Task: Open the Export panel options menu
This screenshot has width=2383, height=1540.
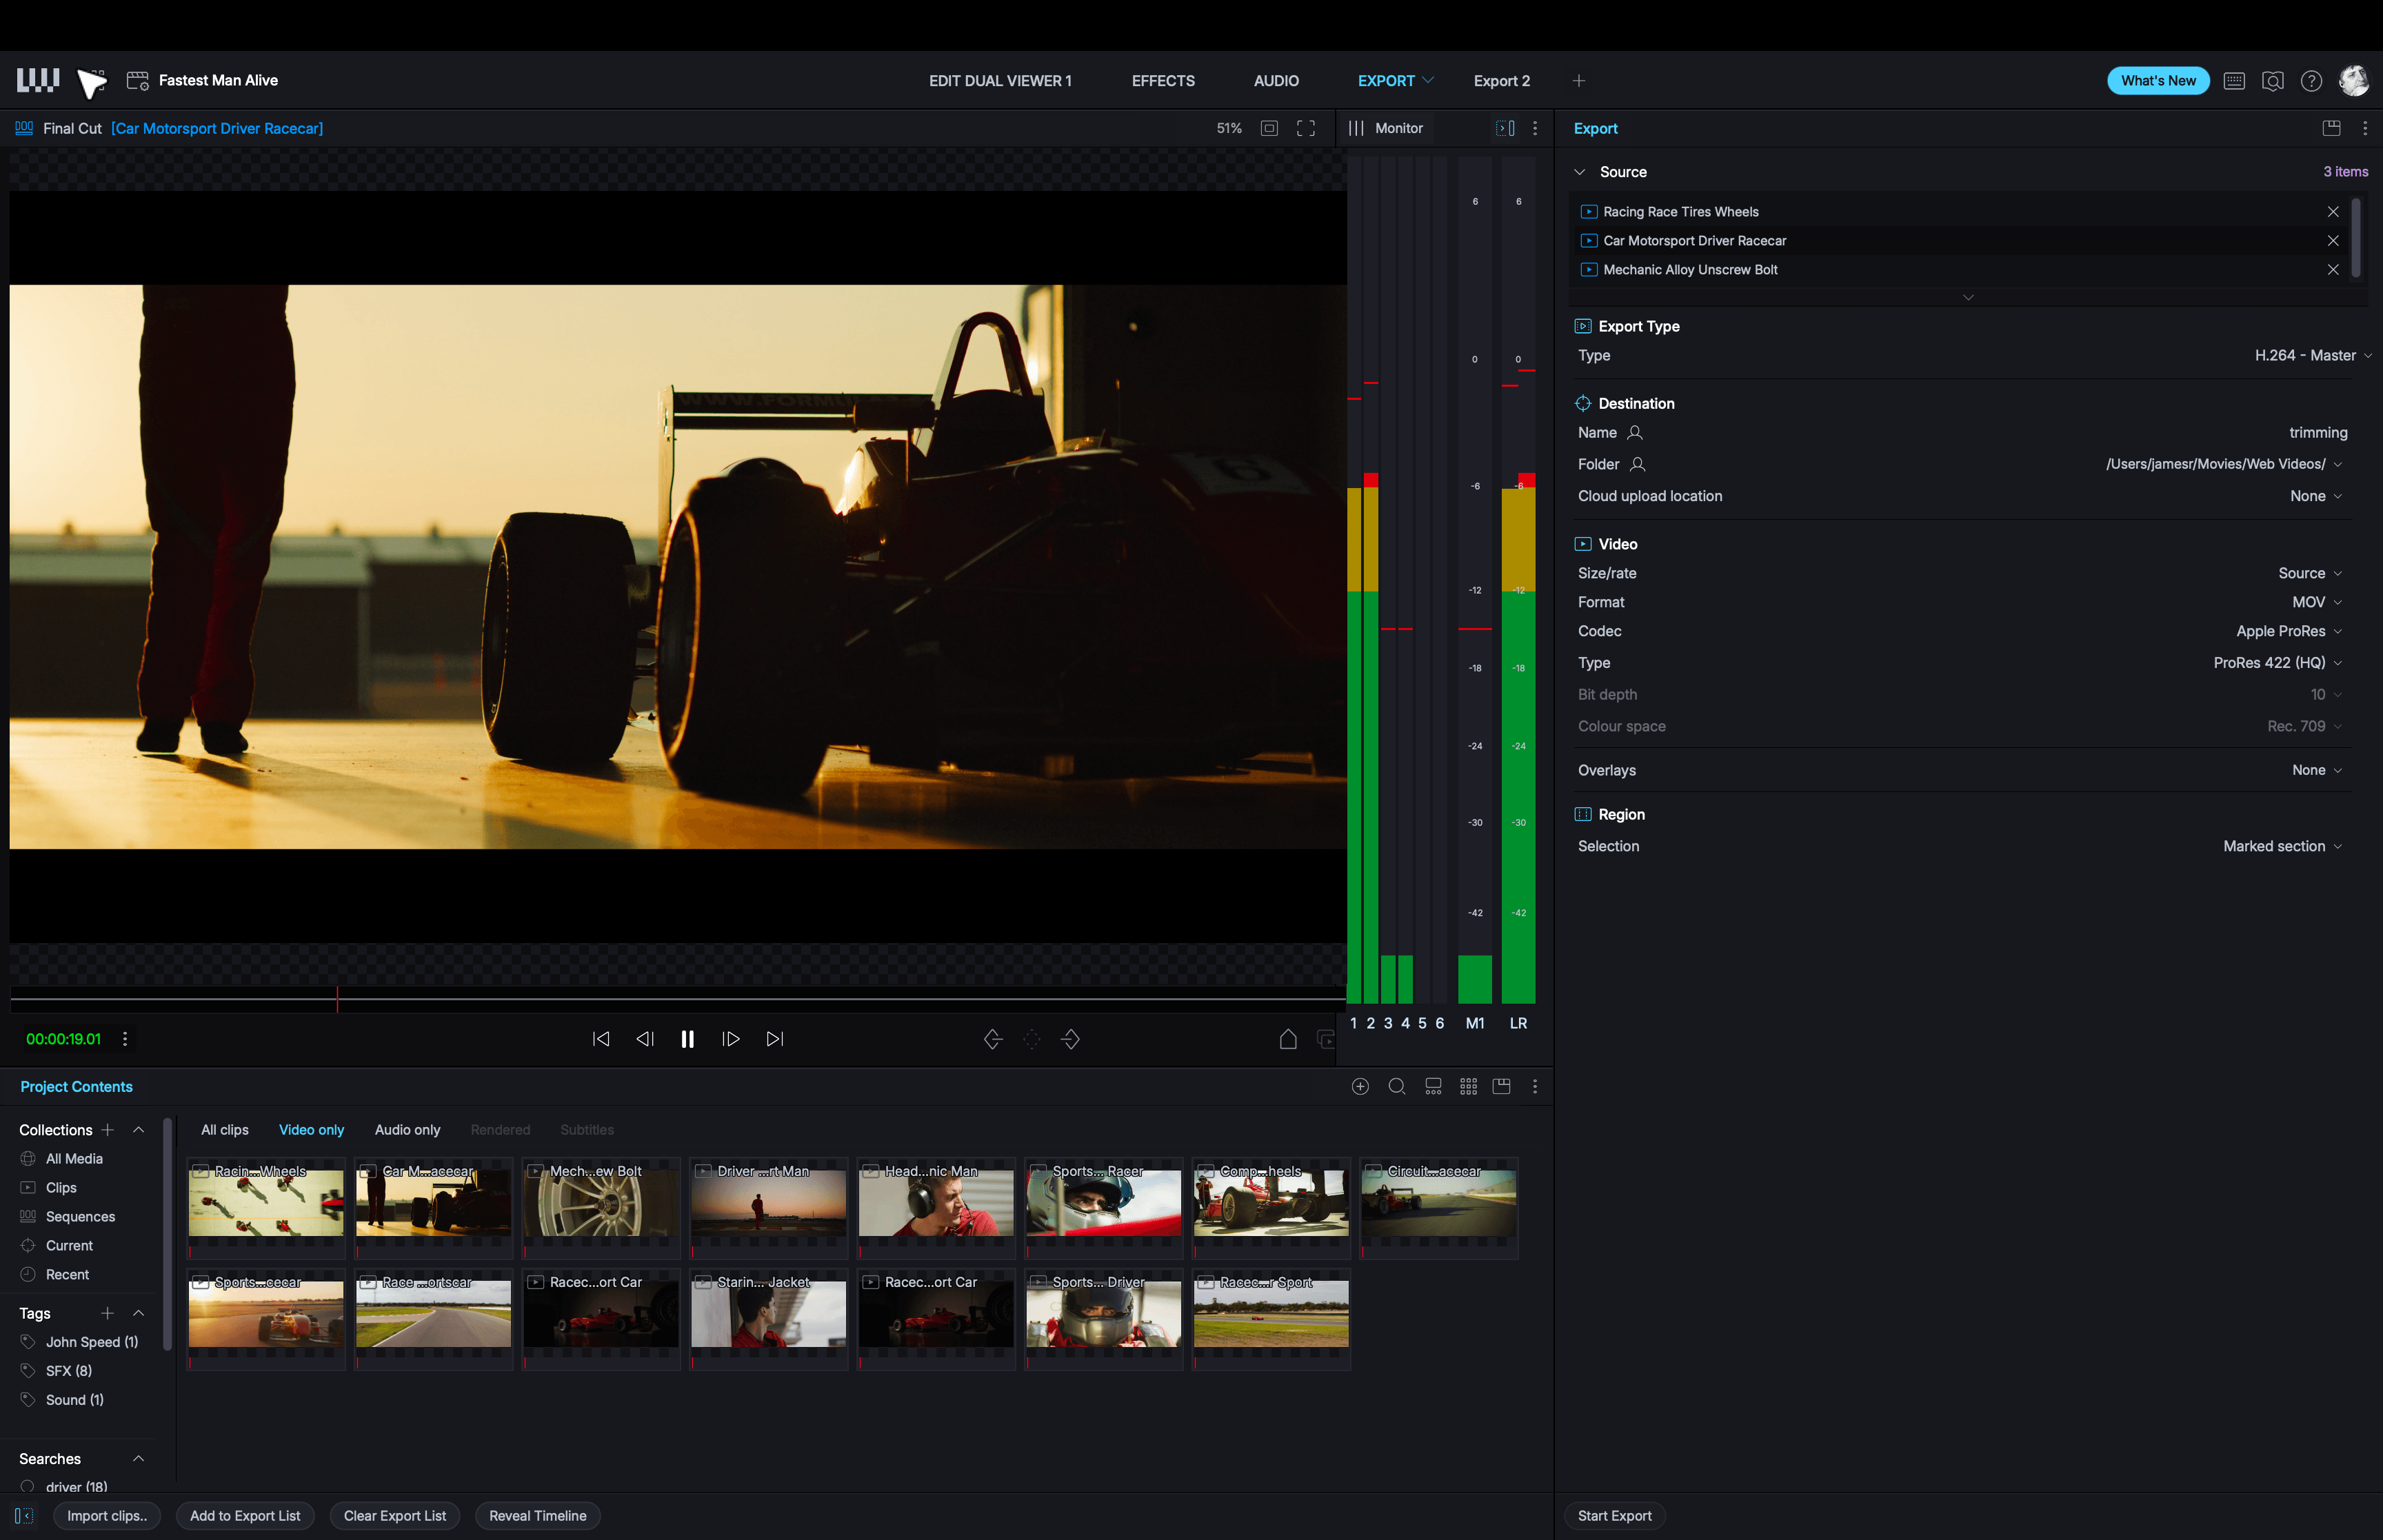Action: click(x=2365, y=128)
